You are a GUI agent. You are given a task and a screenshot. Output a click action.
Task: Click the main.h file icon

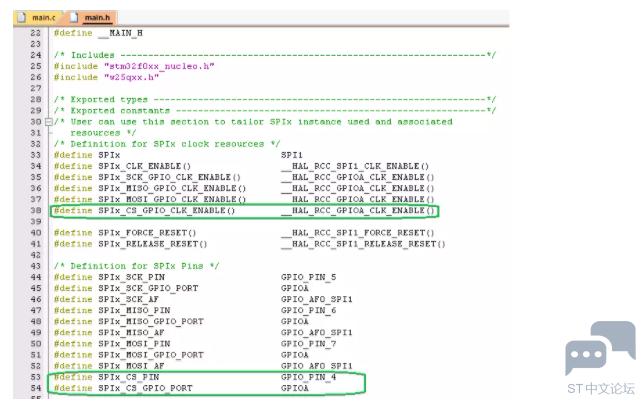(x=74, y=18)
